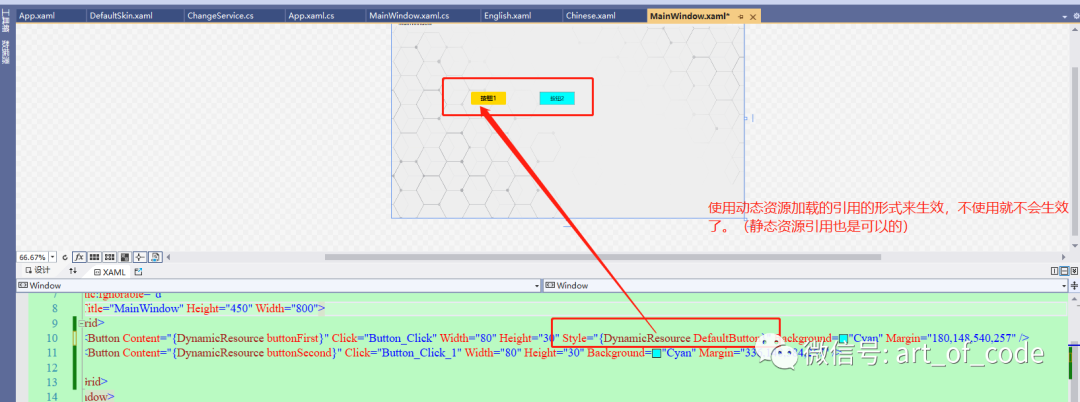
Task: Click the Cyan color swatch on line 11
Action: tap(656, 353)
